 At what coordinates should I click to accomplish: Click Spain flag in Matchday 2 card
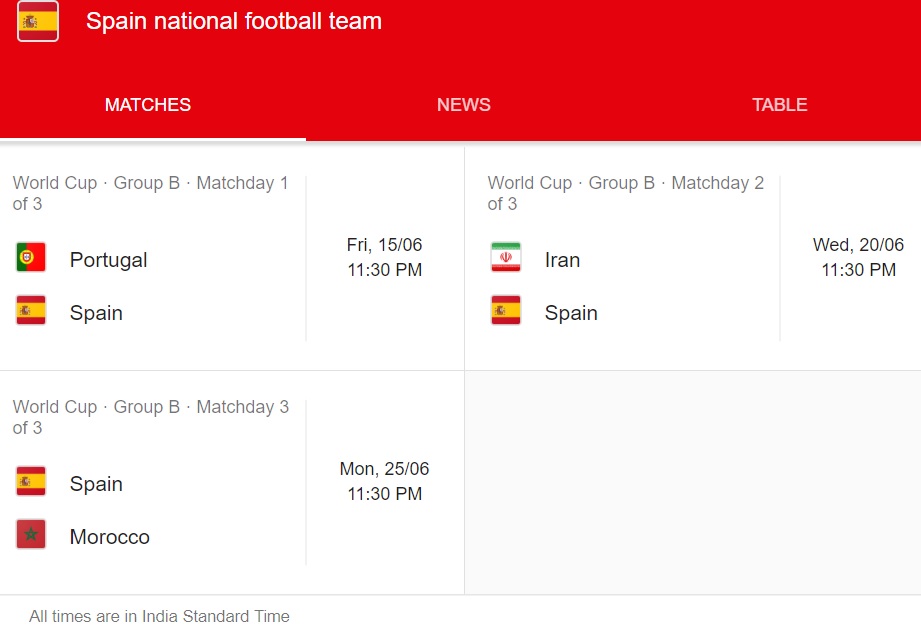click(506, 310)
